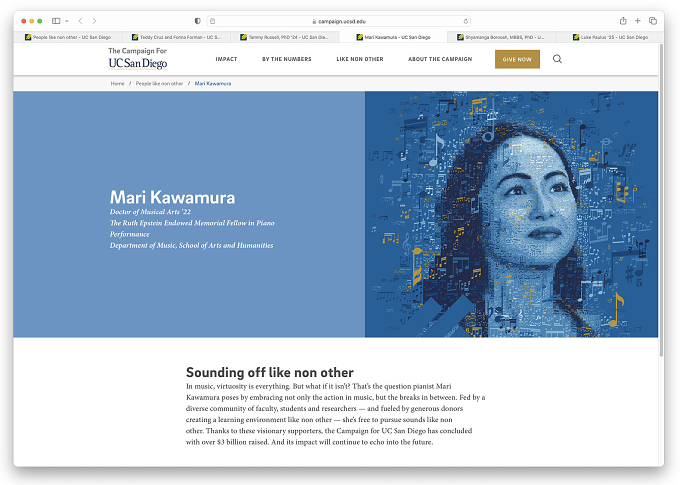Open ABOUT THE CAMPAIGN menu item
This screenshot has width=680, height=485.
(x=440, y=59)
